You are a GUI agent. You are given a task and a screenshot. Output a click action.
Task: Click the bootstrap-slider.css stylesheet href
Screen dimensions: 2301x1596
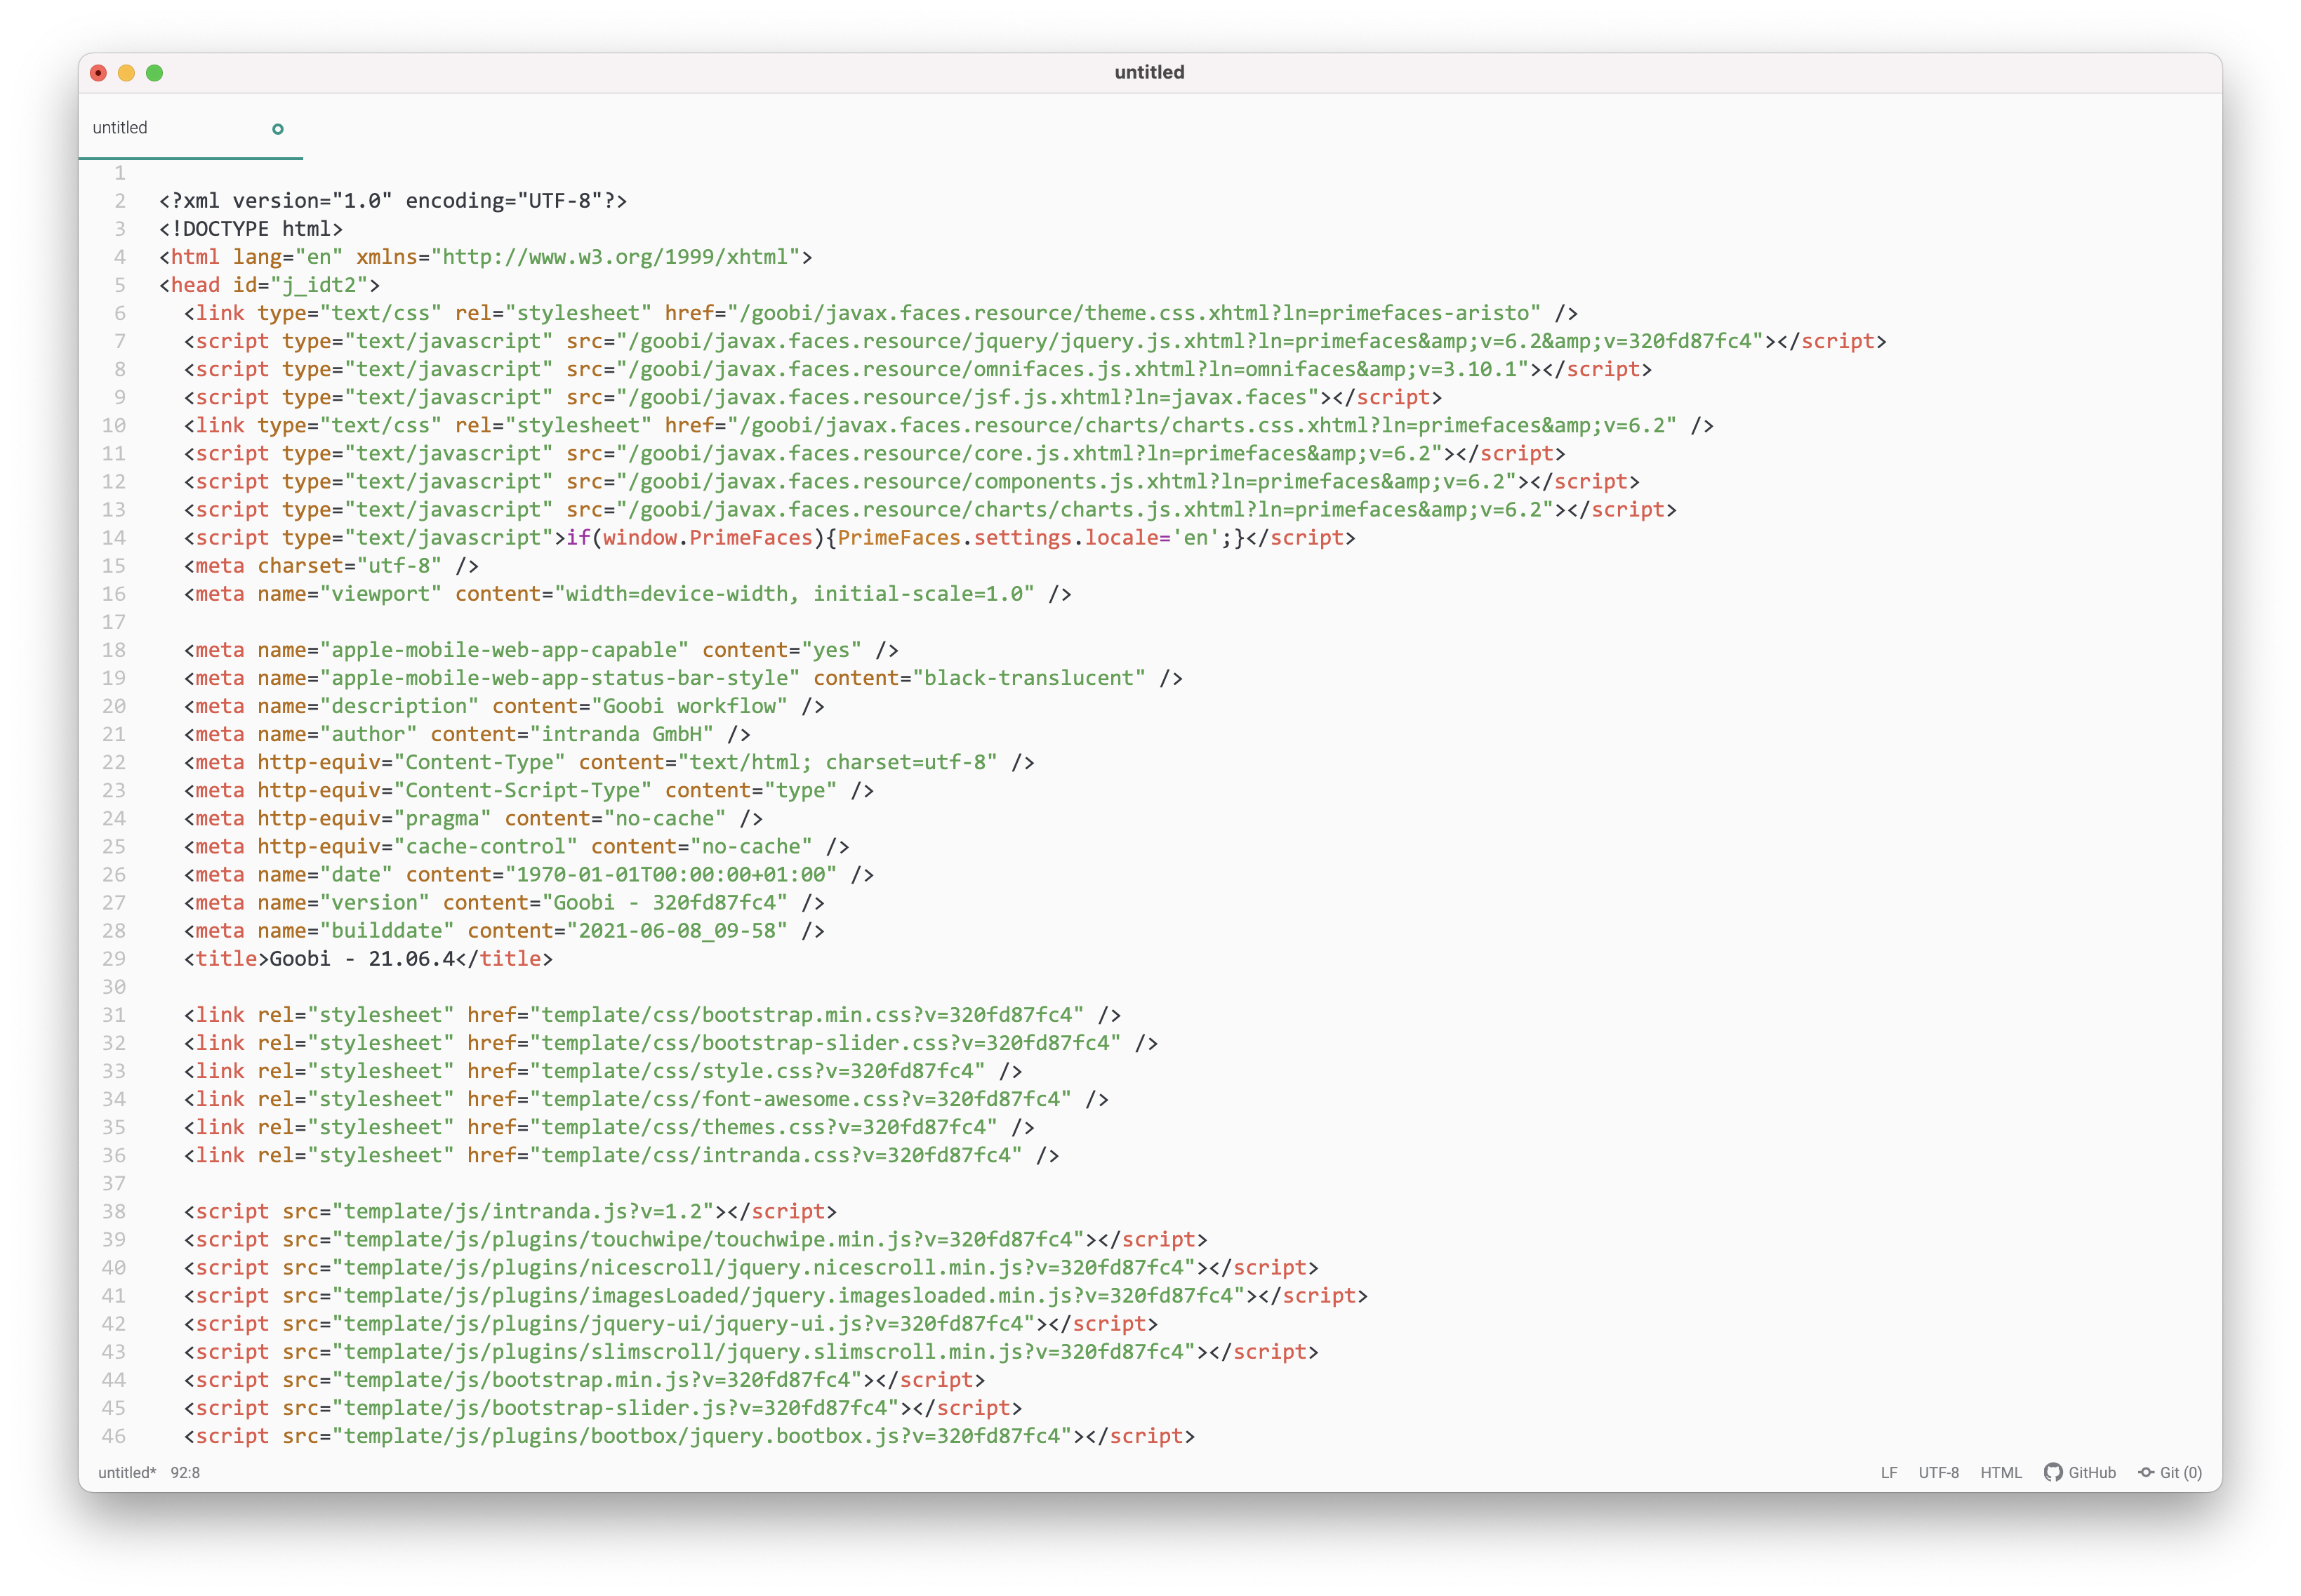[825, 1043]
